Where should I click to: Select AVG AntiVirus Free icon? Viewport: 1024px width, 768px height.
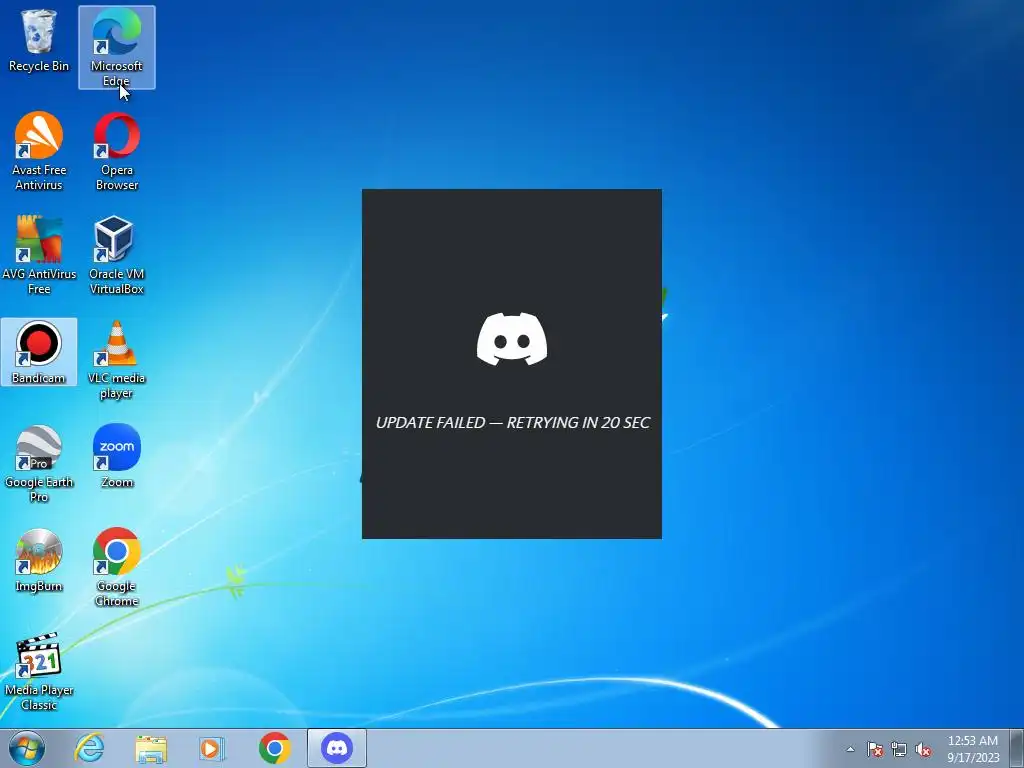click(x=39, y=255)
